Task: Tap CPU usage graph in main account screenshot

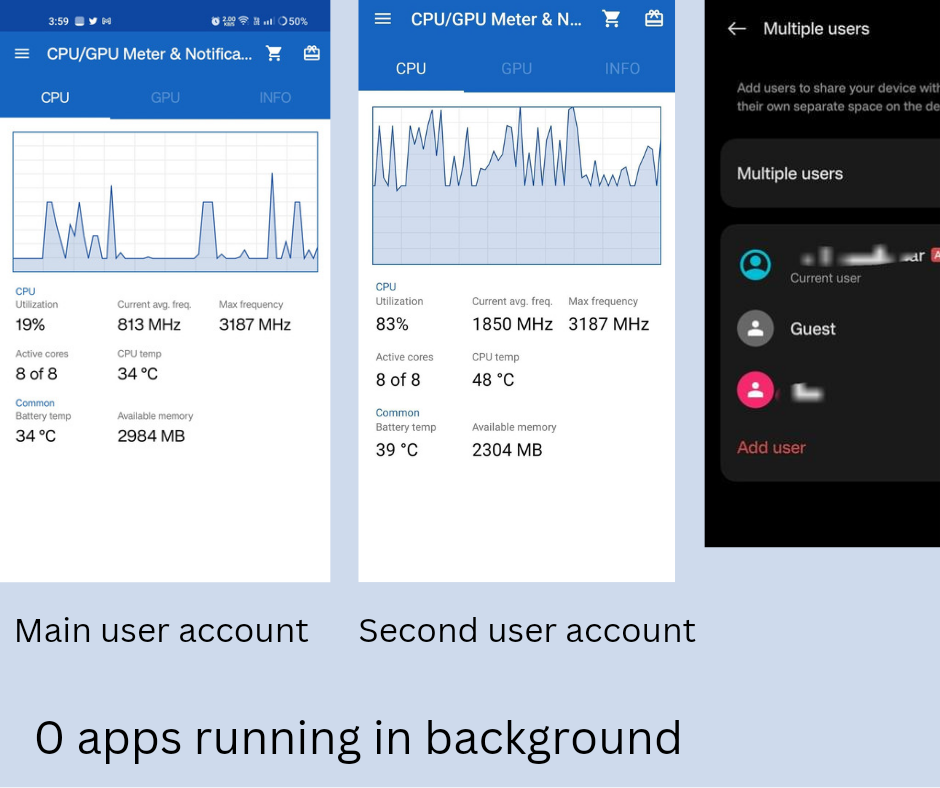Action: tap(165, 202)
